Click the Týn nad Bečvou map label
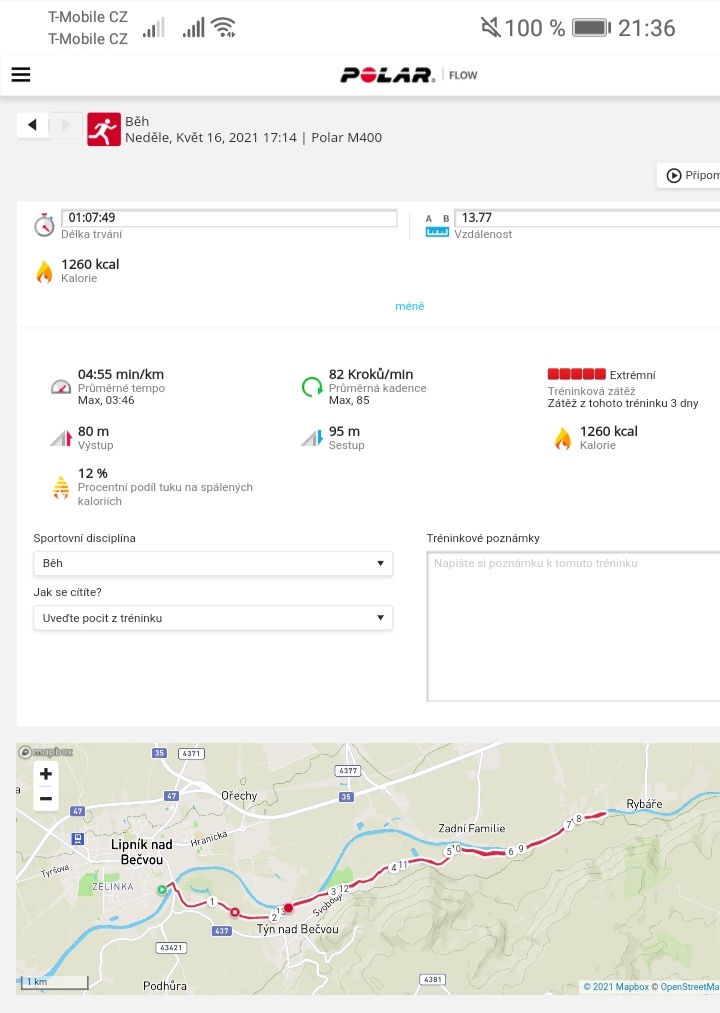The image size is (720, 1013). coord(297,929)
